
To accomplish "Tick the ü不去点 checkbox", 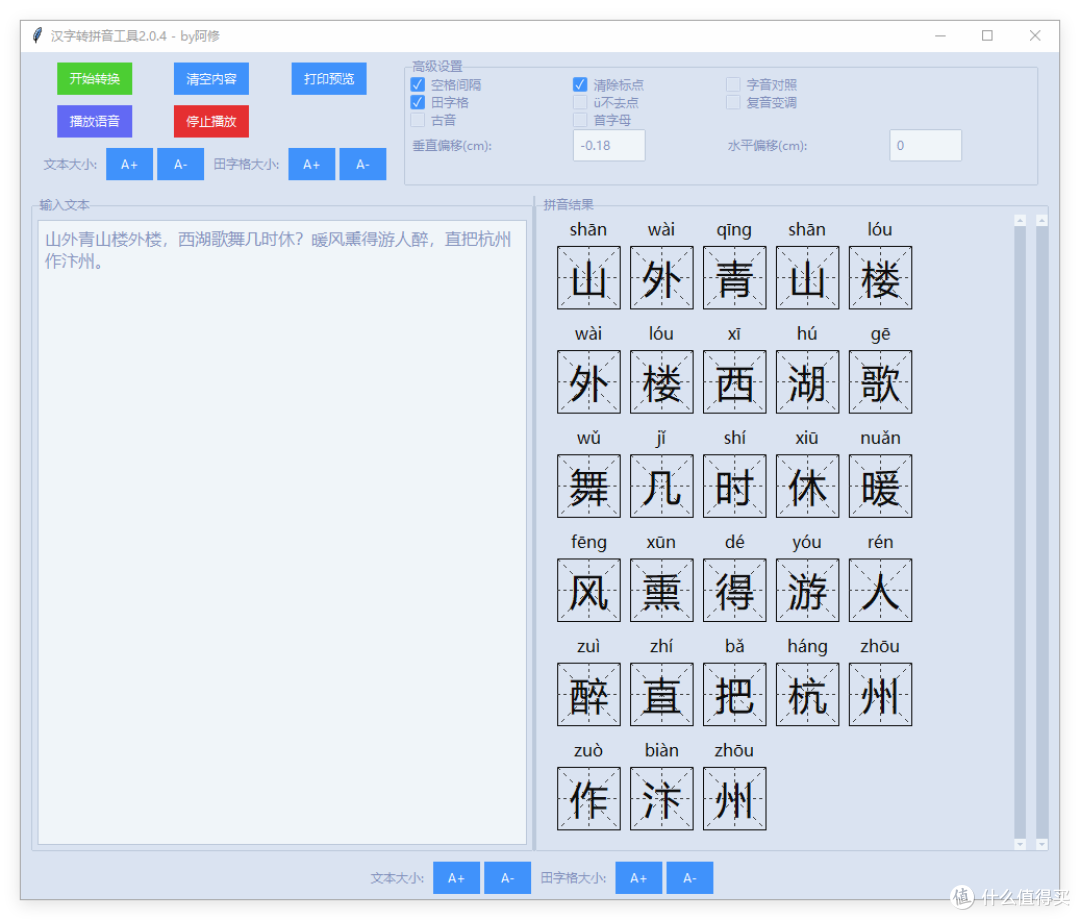I will [x=580, y=103].
